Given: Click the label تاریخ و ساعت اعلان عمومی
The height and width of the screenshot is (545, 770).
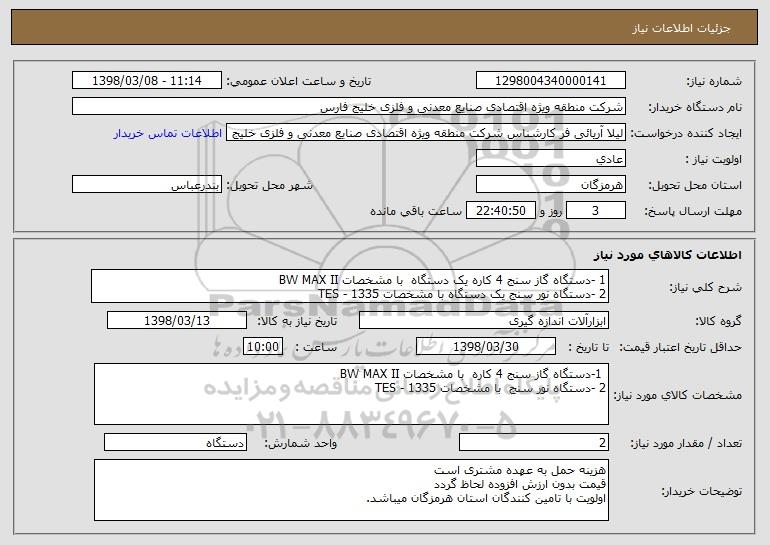Looking at the screenshot, I should pos(299,81).
